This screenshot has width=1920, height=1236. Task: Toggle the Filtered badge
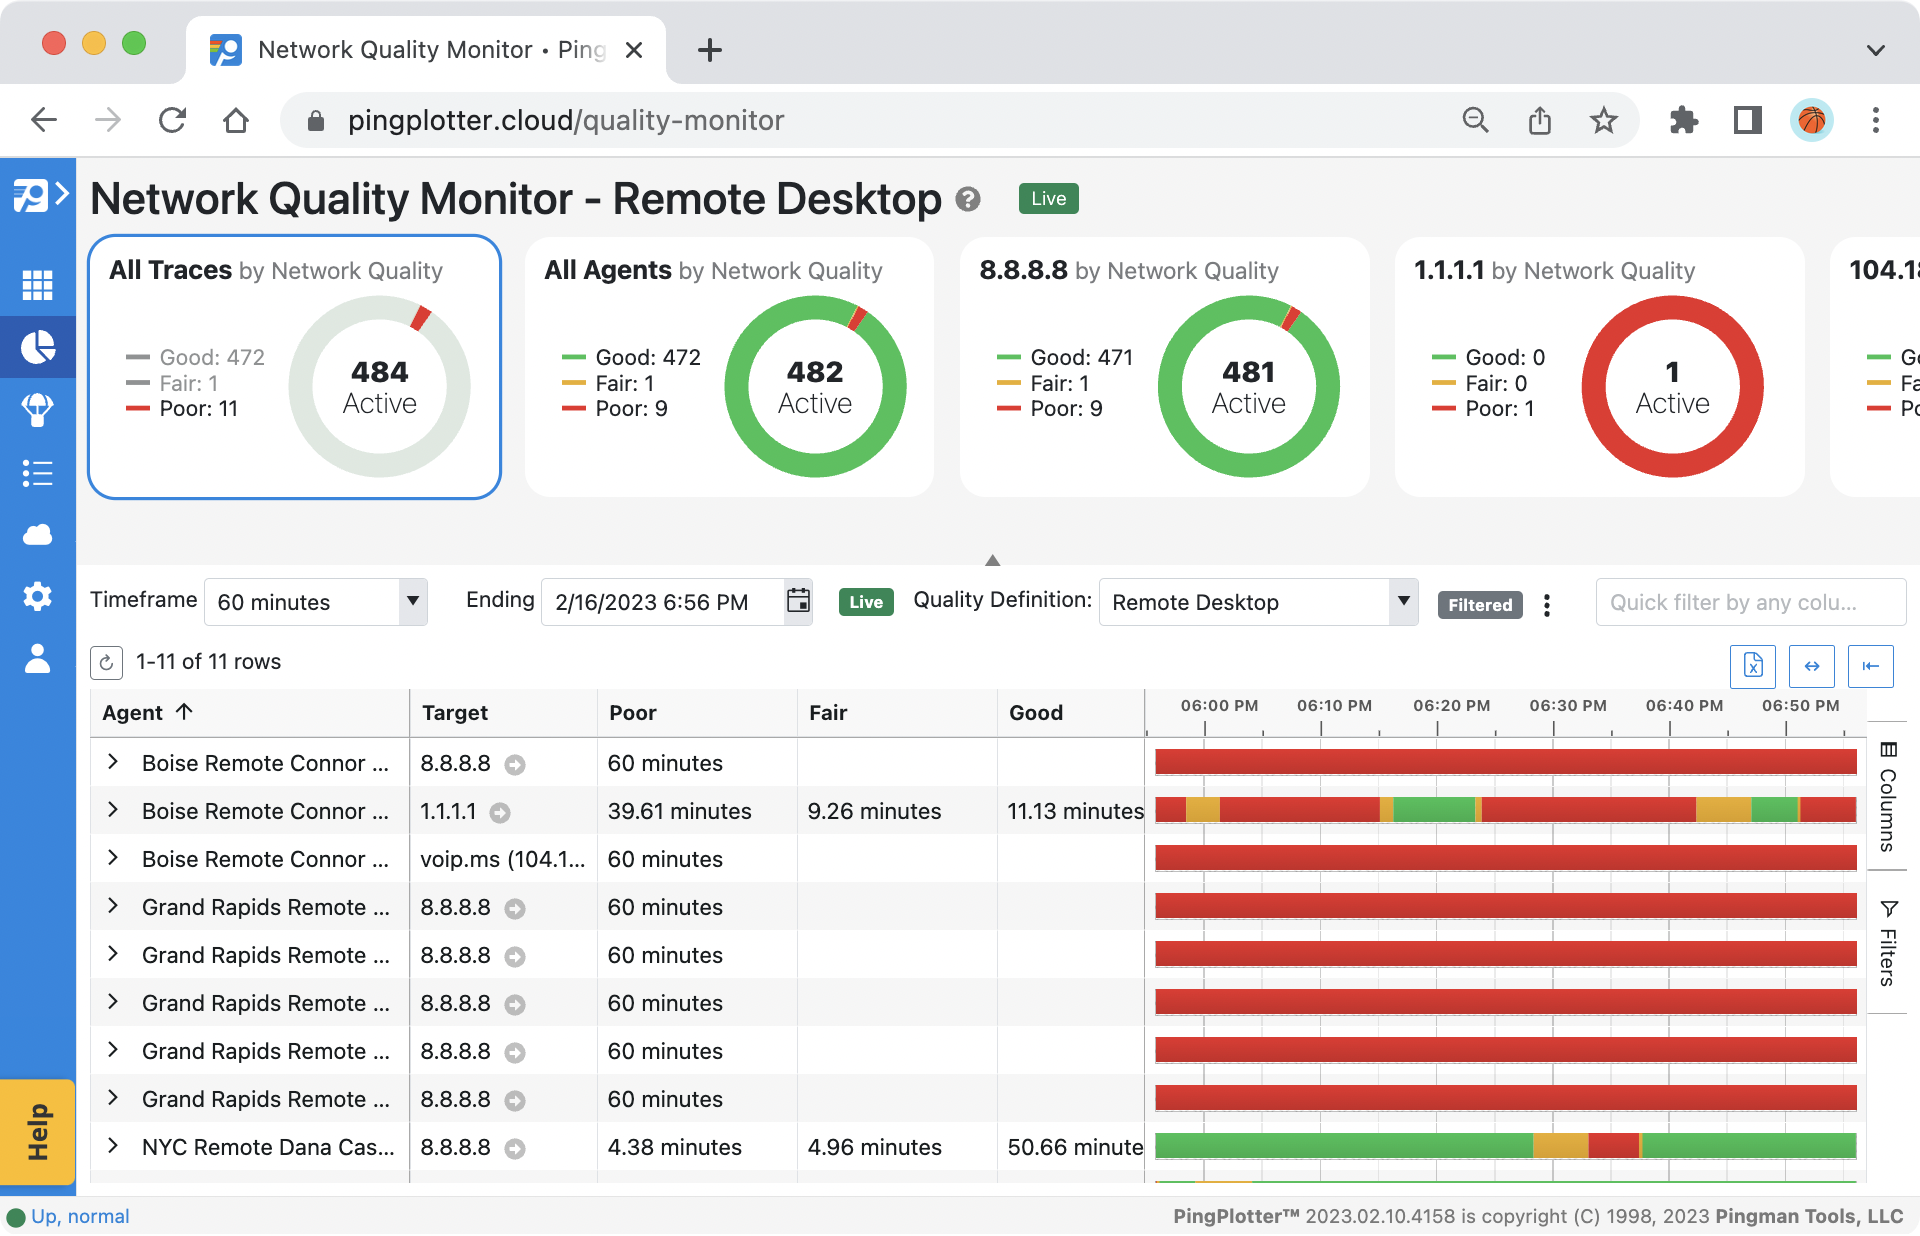pyautogui.click(x=1479, y=604)
